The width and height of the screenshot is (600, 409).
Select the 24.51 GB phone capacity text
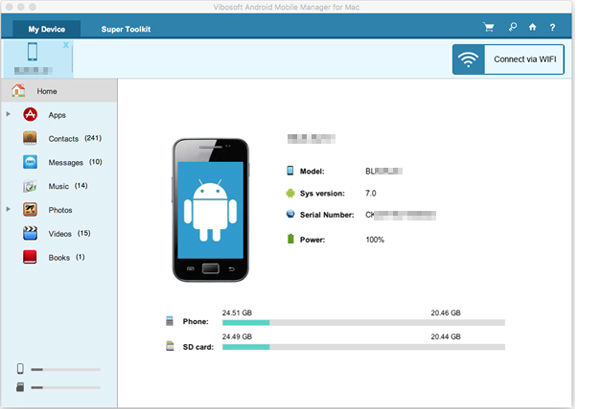coord(237,313)
